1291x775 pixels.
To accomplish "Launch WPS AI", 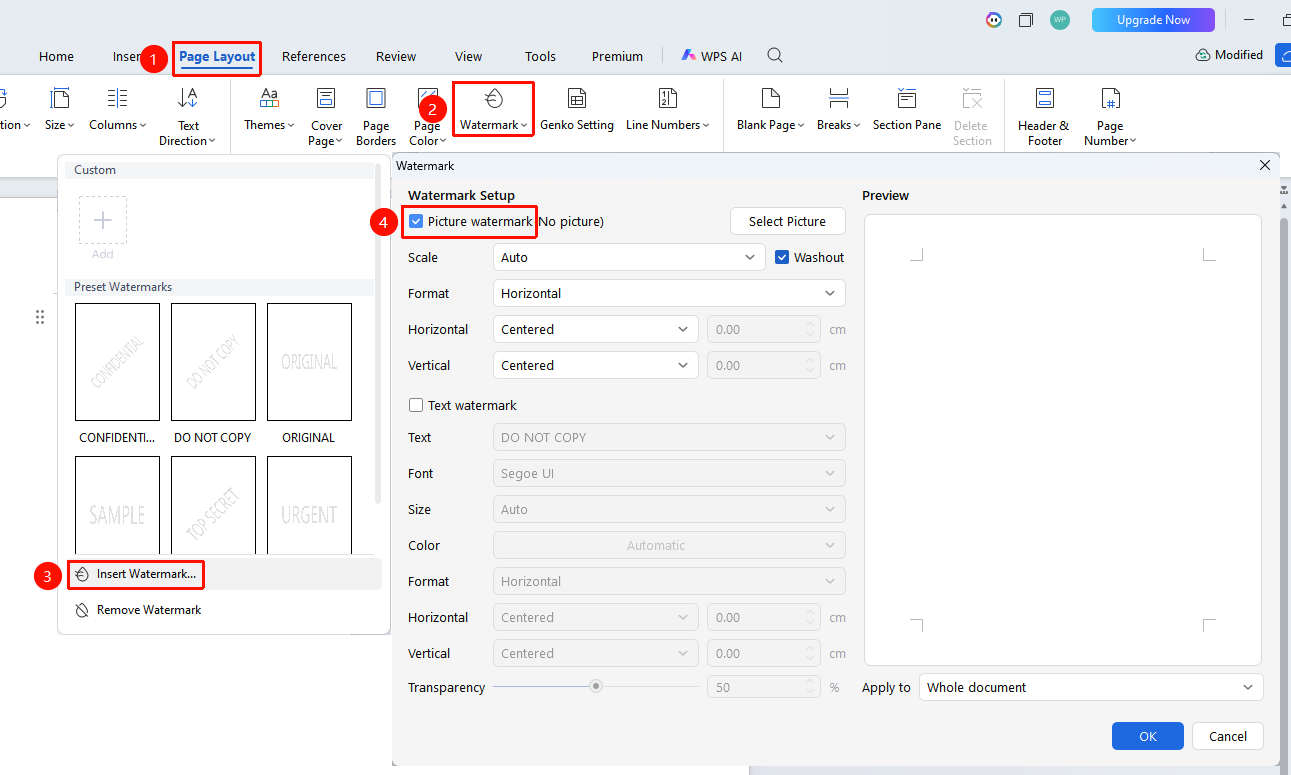I will (712, 56).
